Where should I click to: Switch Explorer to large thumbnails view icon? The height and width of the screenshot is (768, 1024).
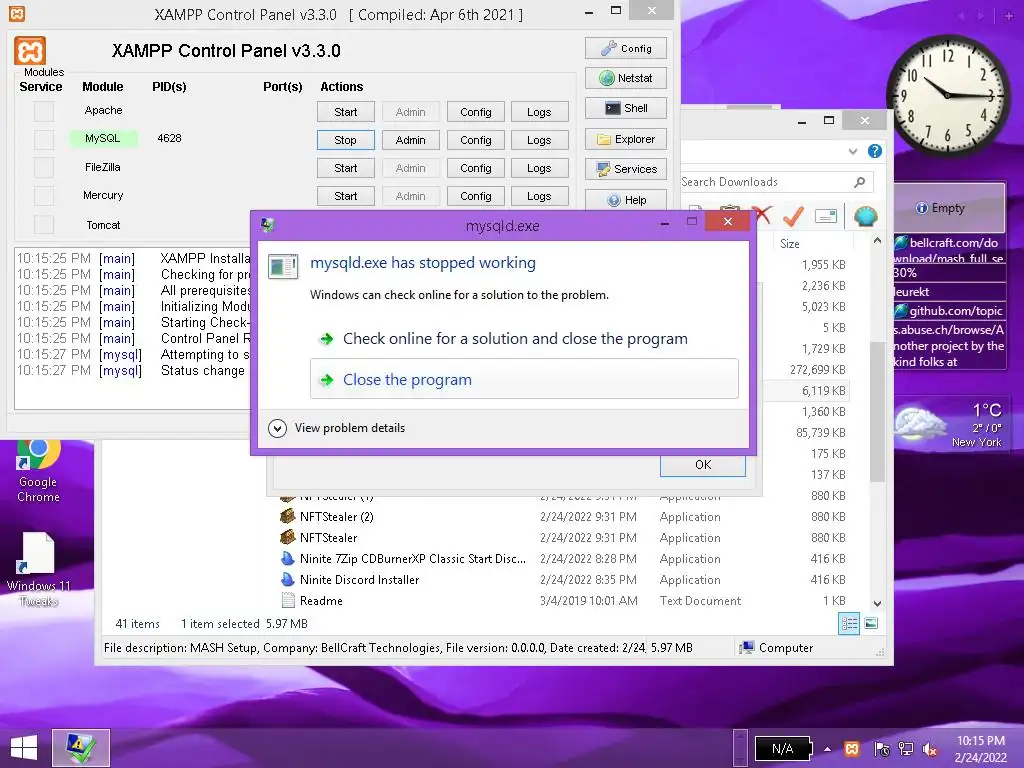pos(871,624)
